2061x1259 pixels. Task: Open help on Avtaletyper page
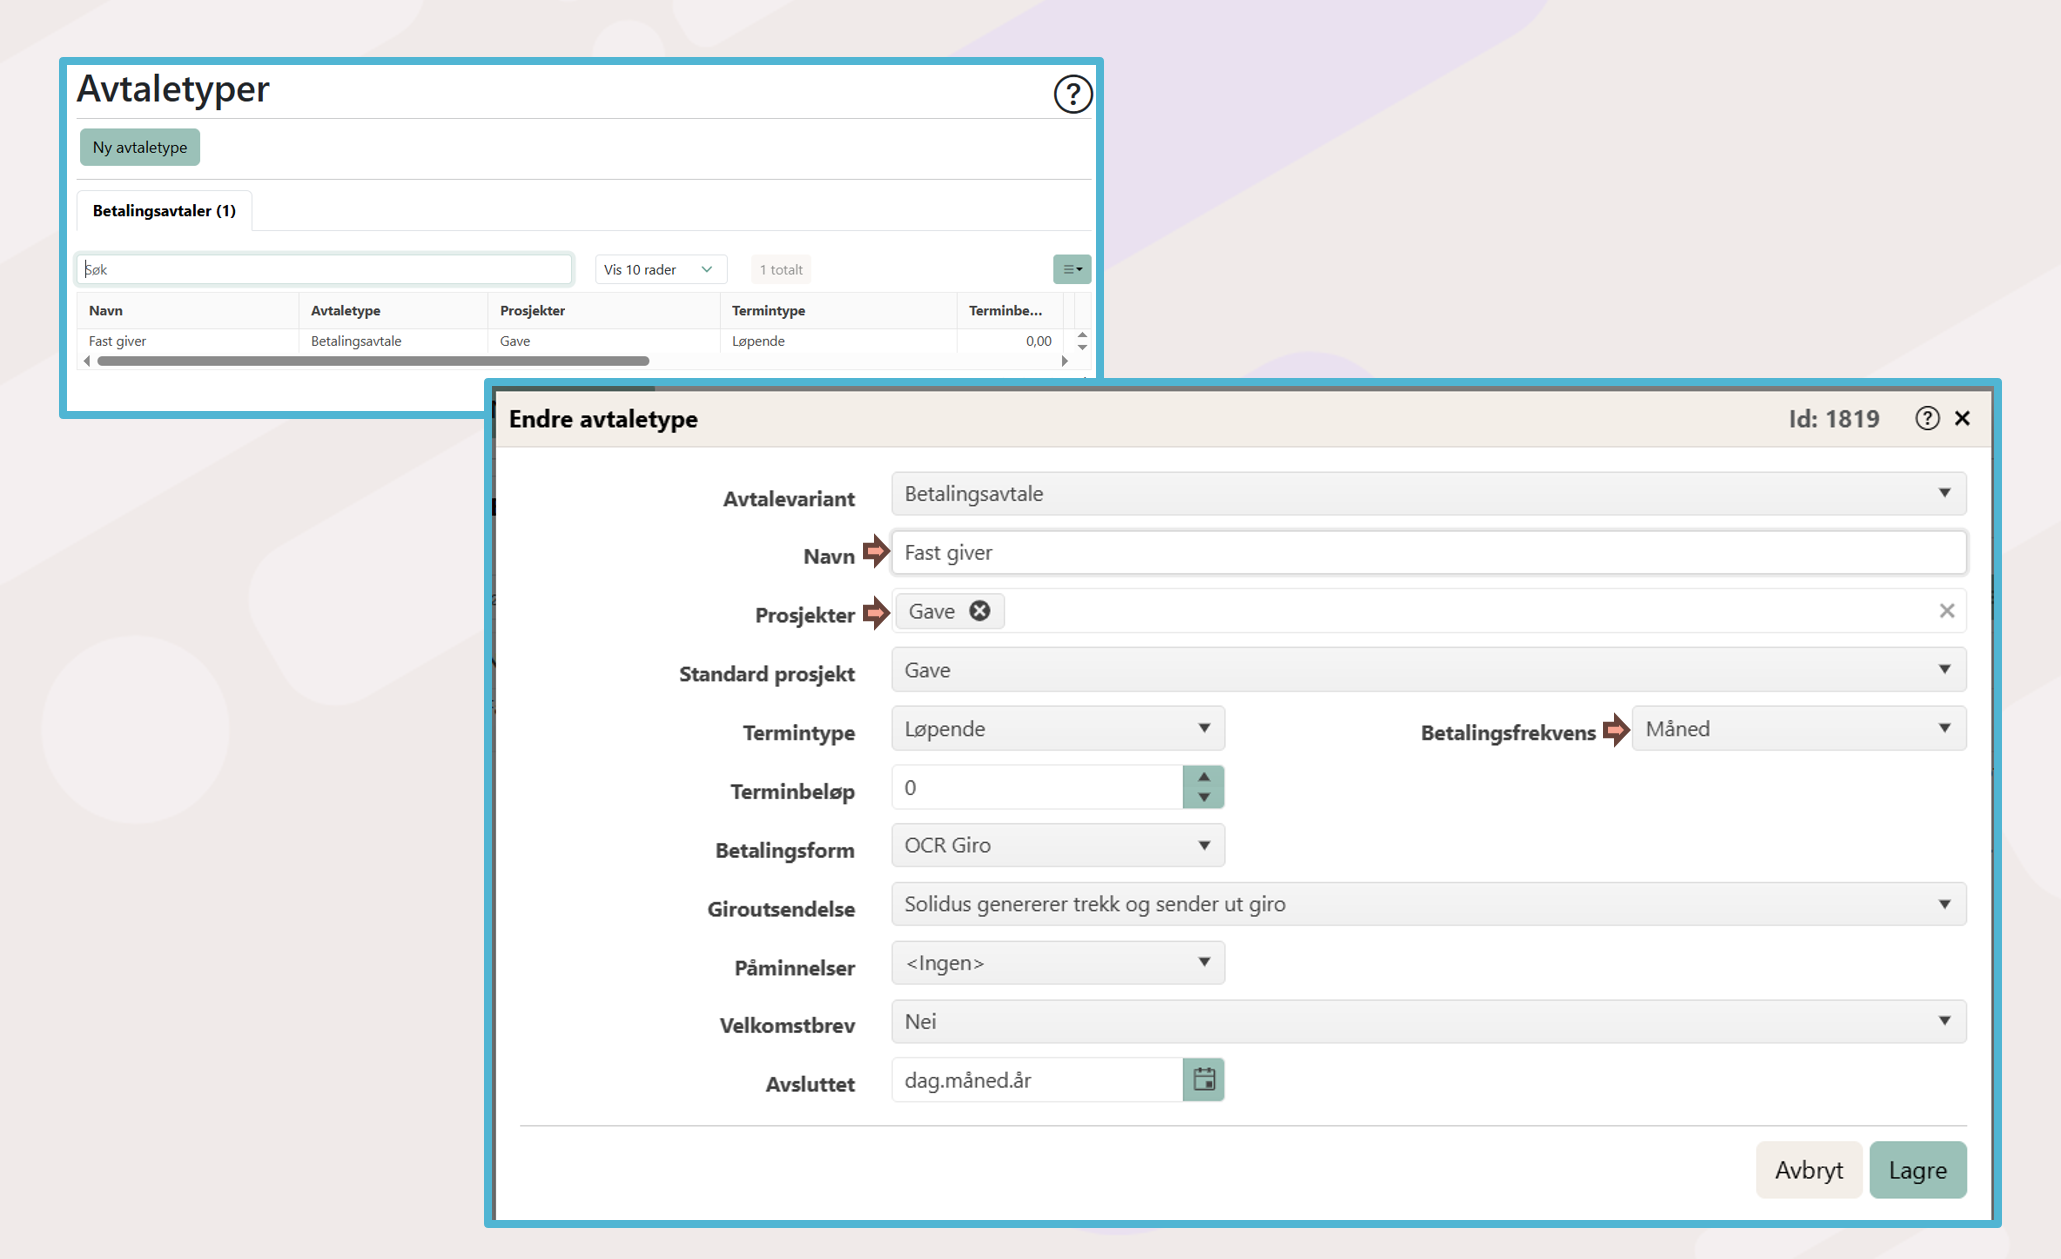1072,94
